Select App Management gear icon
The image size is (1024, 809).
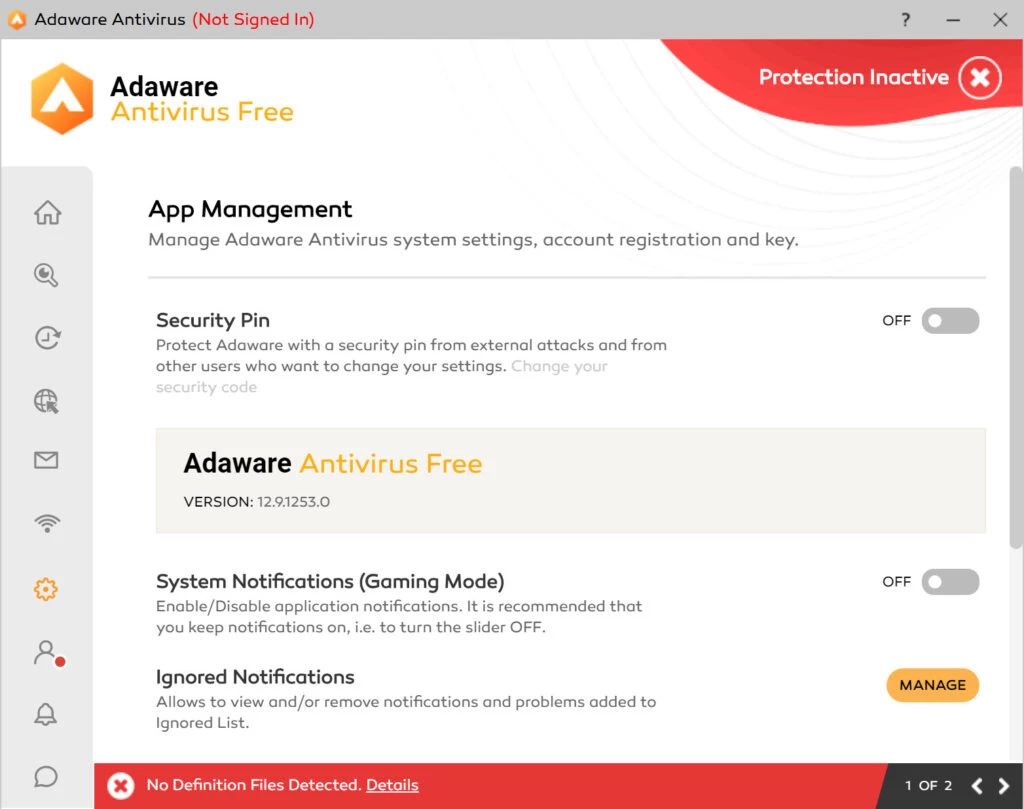click(46, 590)
